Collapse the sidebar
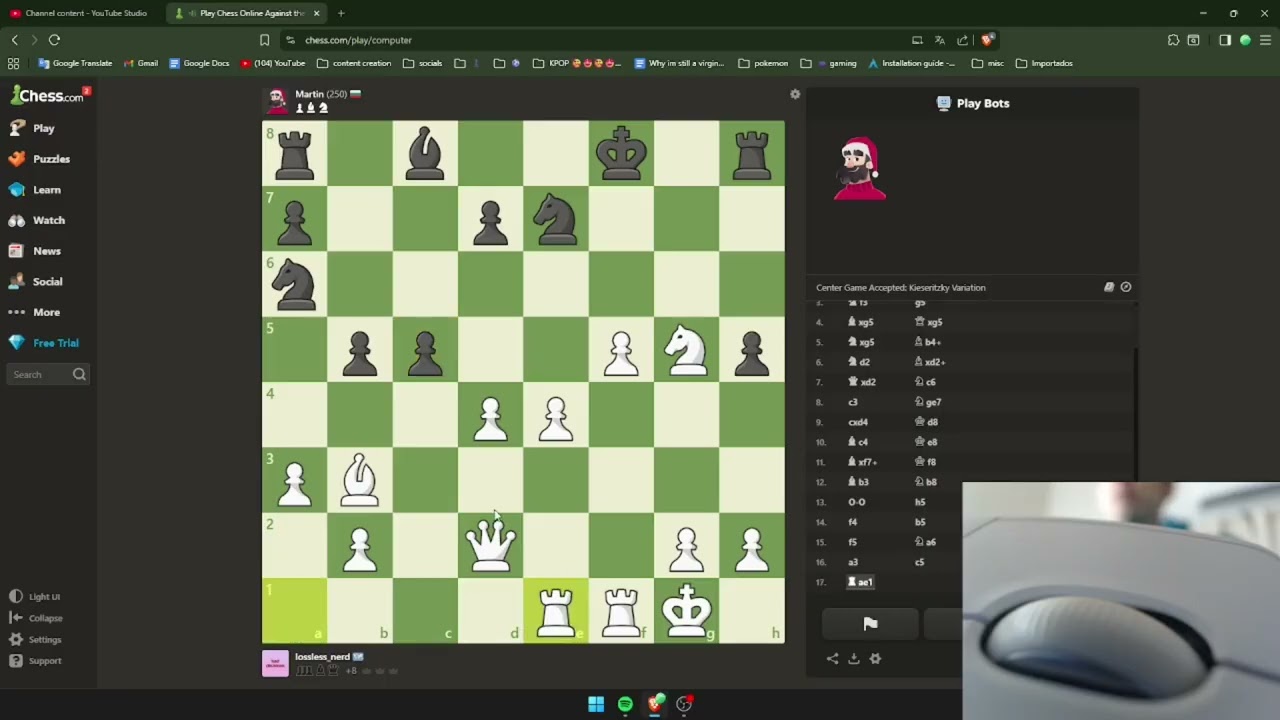 [36, 618]
